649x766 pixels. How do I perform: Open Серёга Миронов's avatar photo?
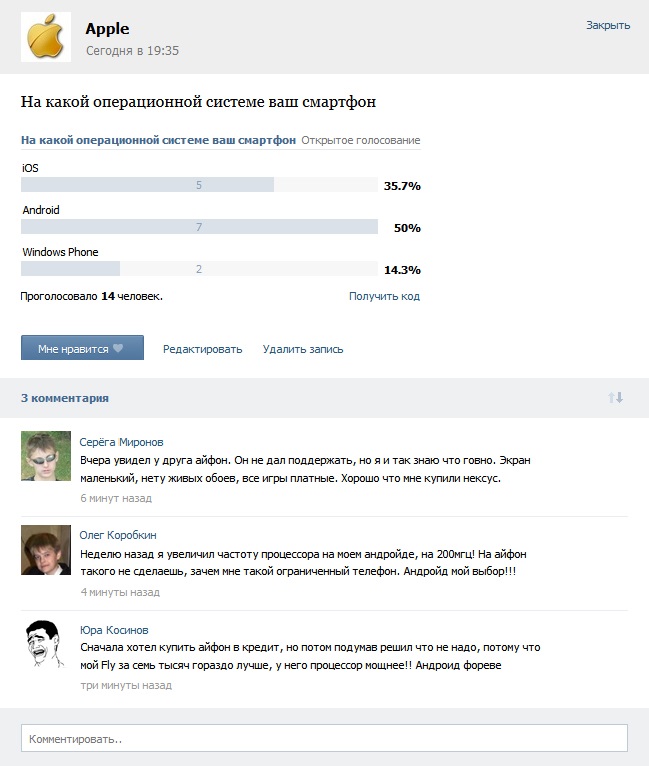click(x=46, y=456)
